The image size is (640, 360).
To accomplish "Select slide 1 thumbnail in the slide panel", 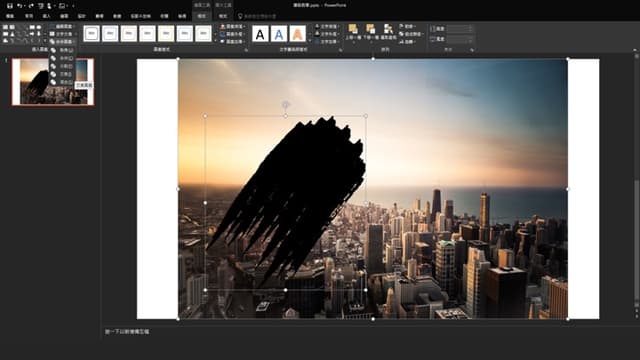I will coord(53,82).
